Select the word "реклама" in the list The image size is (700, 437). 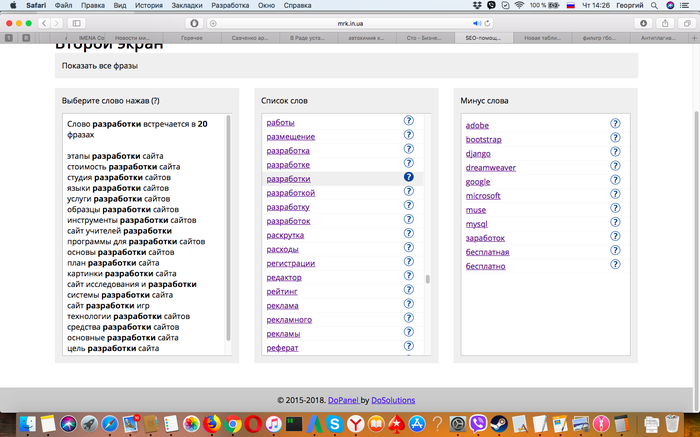tap(282, 305)
